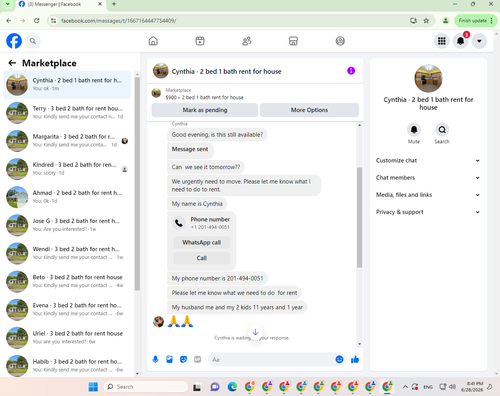500x396 pixels.
Task: Click Cynthia profile picture in right panel
Action: [x=428, y=78]
